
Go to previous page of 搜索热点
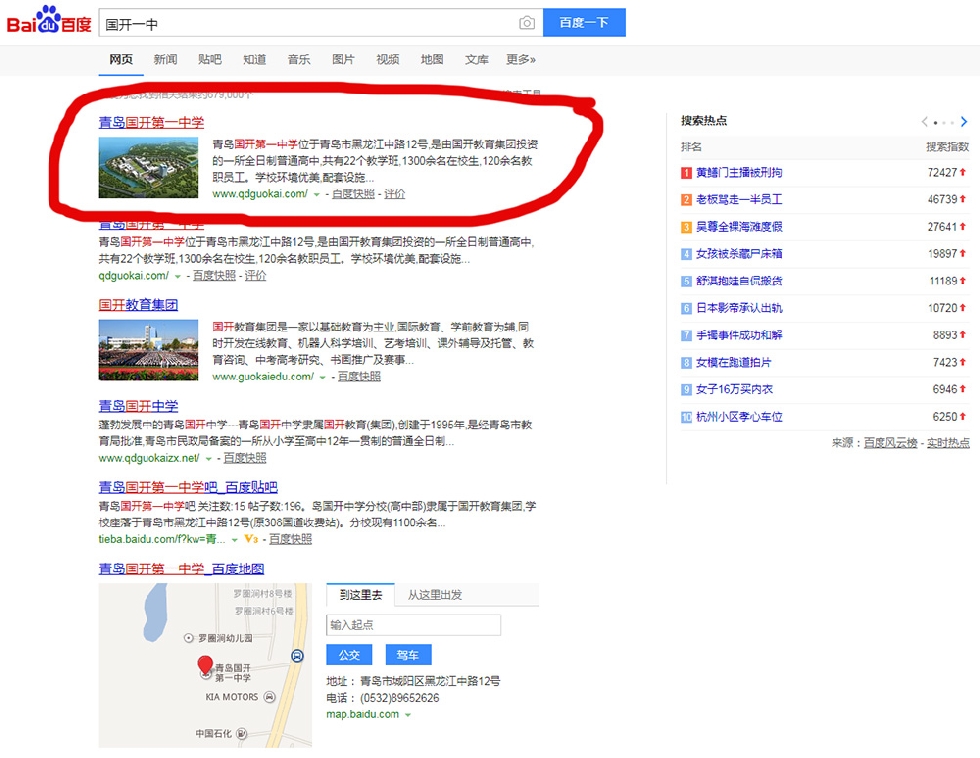(x=924, y=122)
